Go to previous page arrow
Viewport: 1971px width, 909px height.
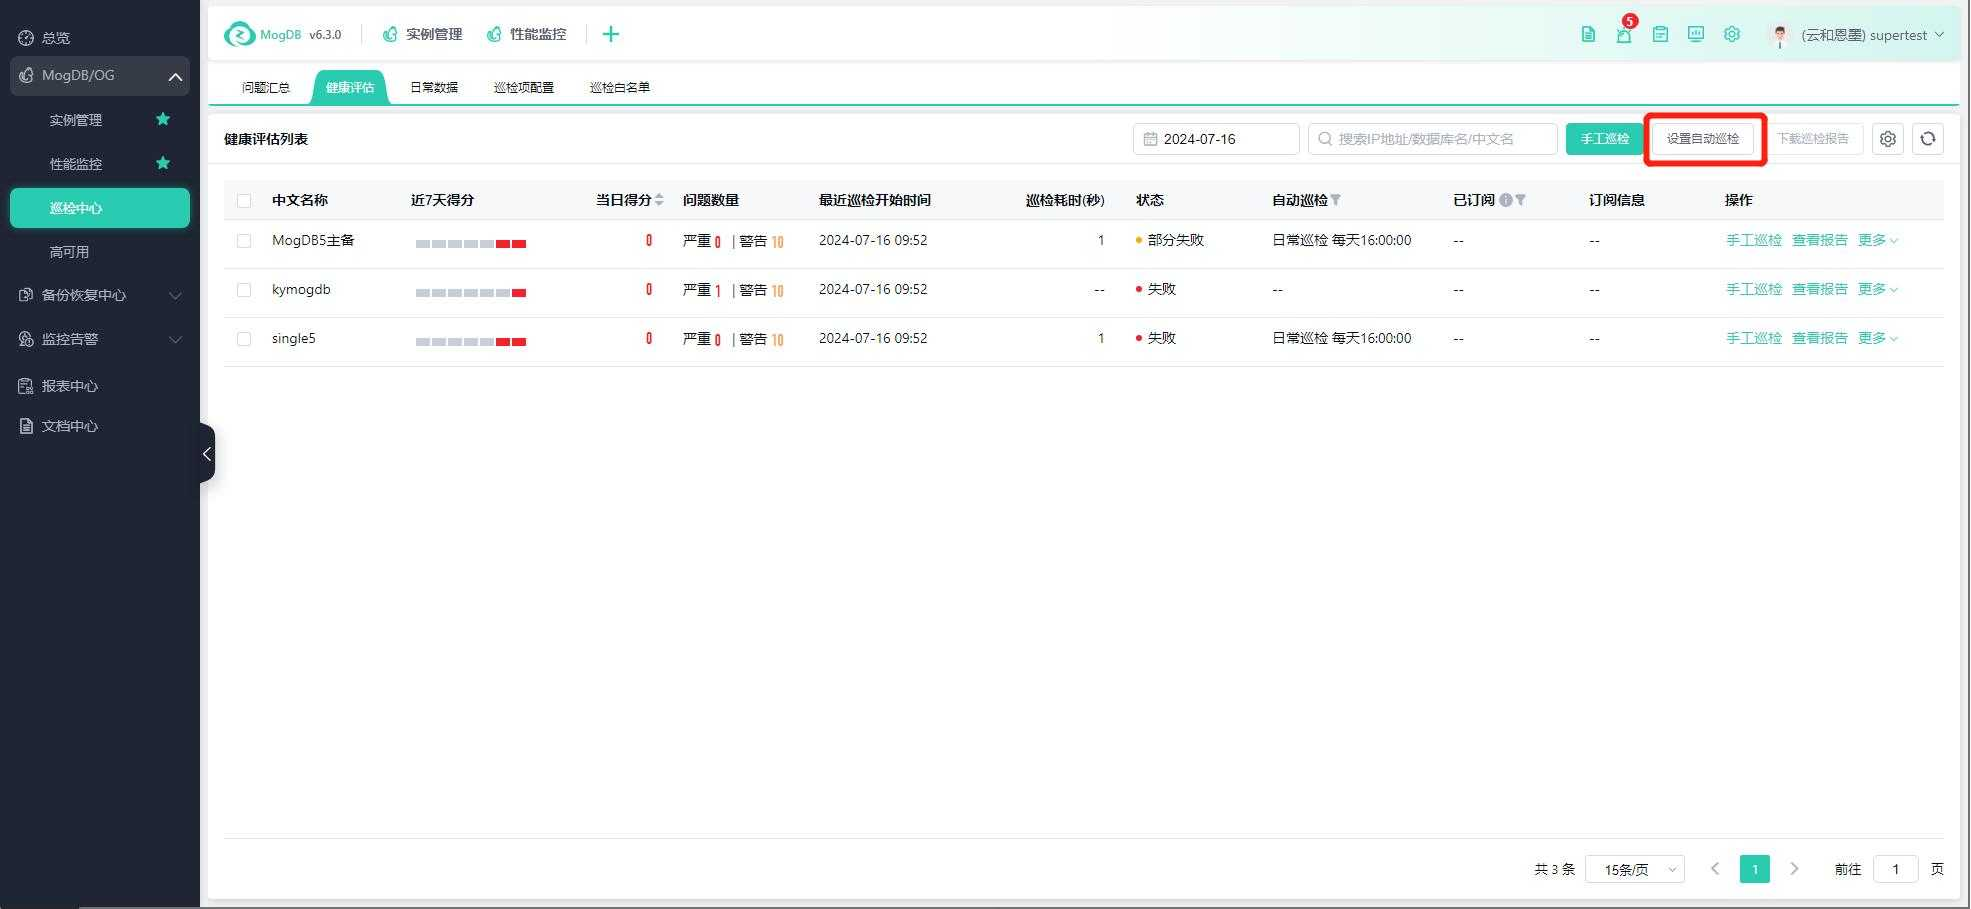point(1715,869)
